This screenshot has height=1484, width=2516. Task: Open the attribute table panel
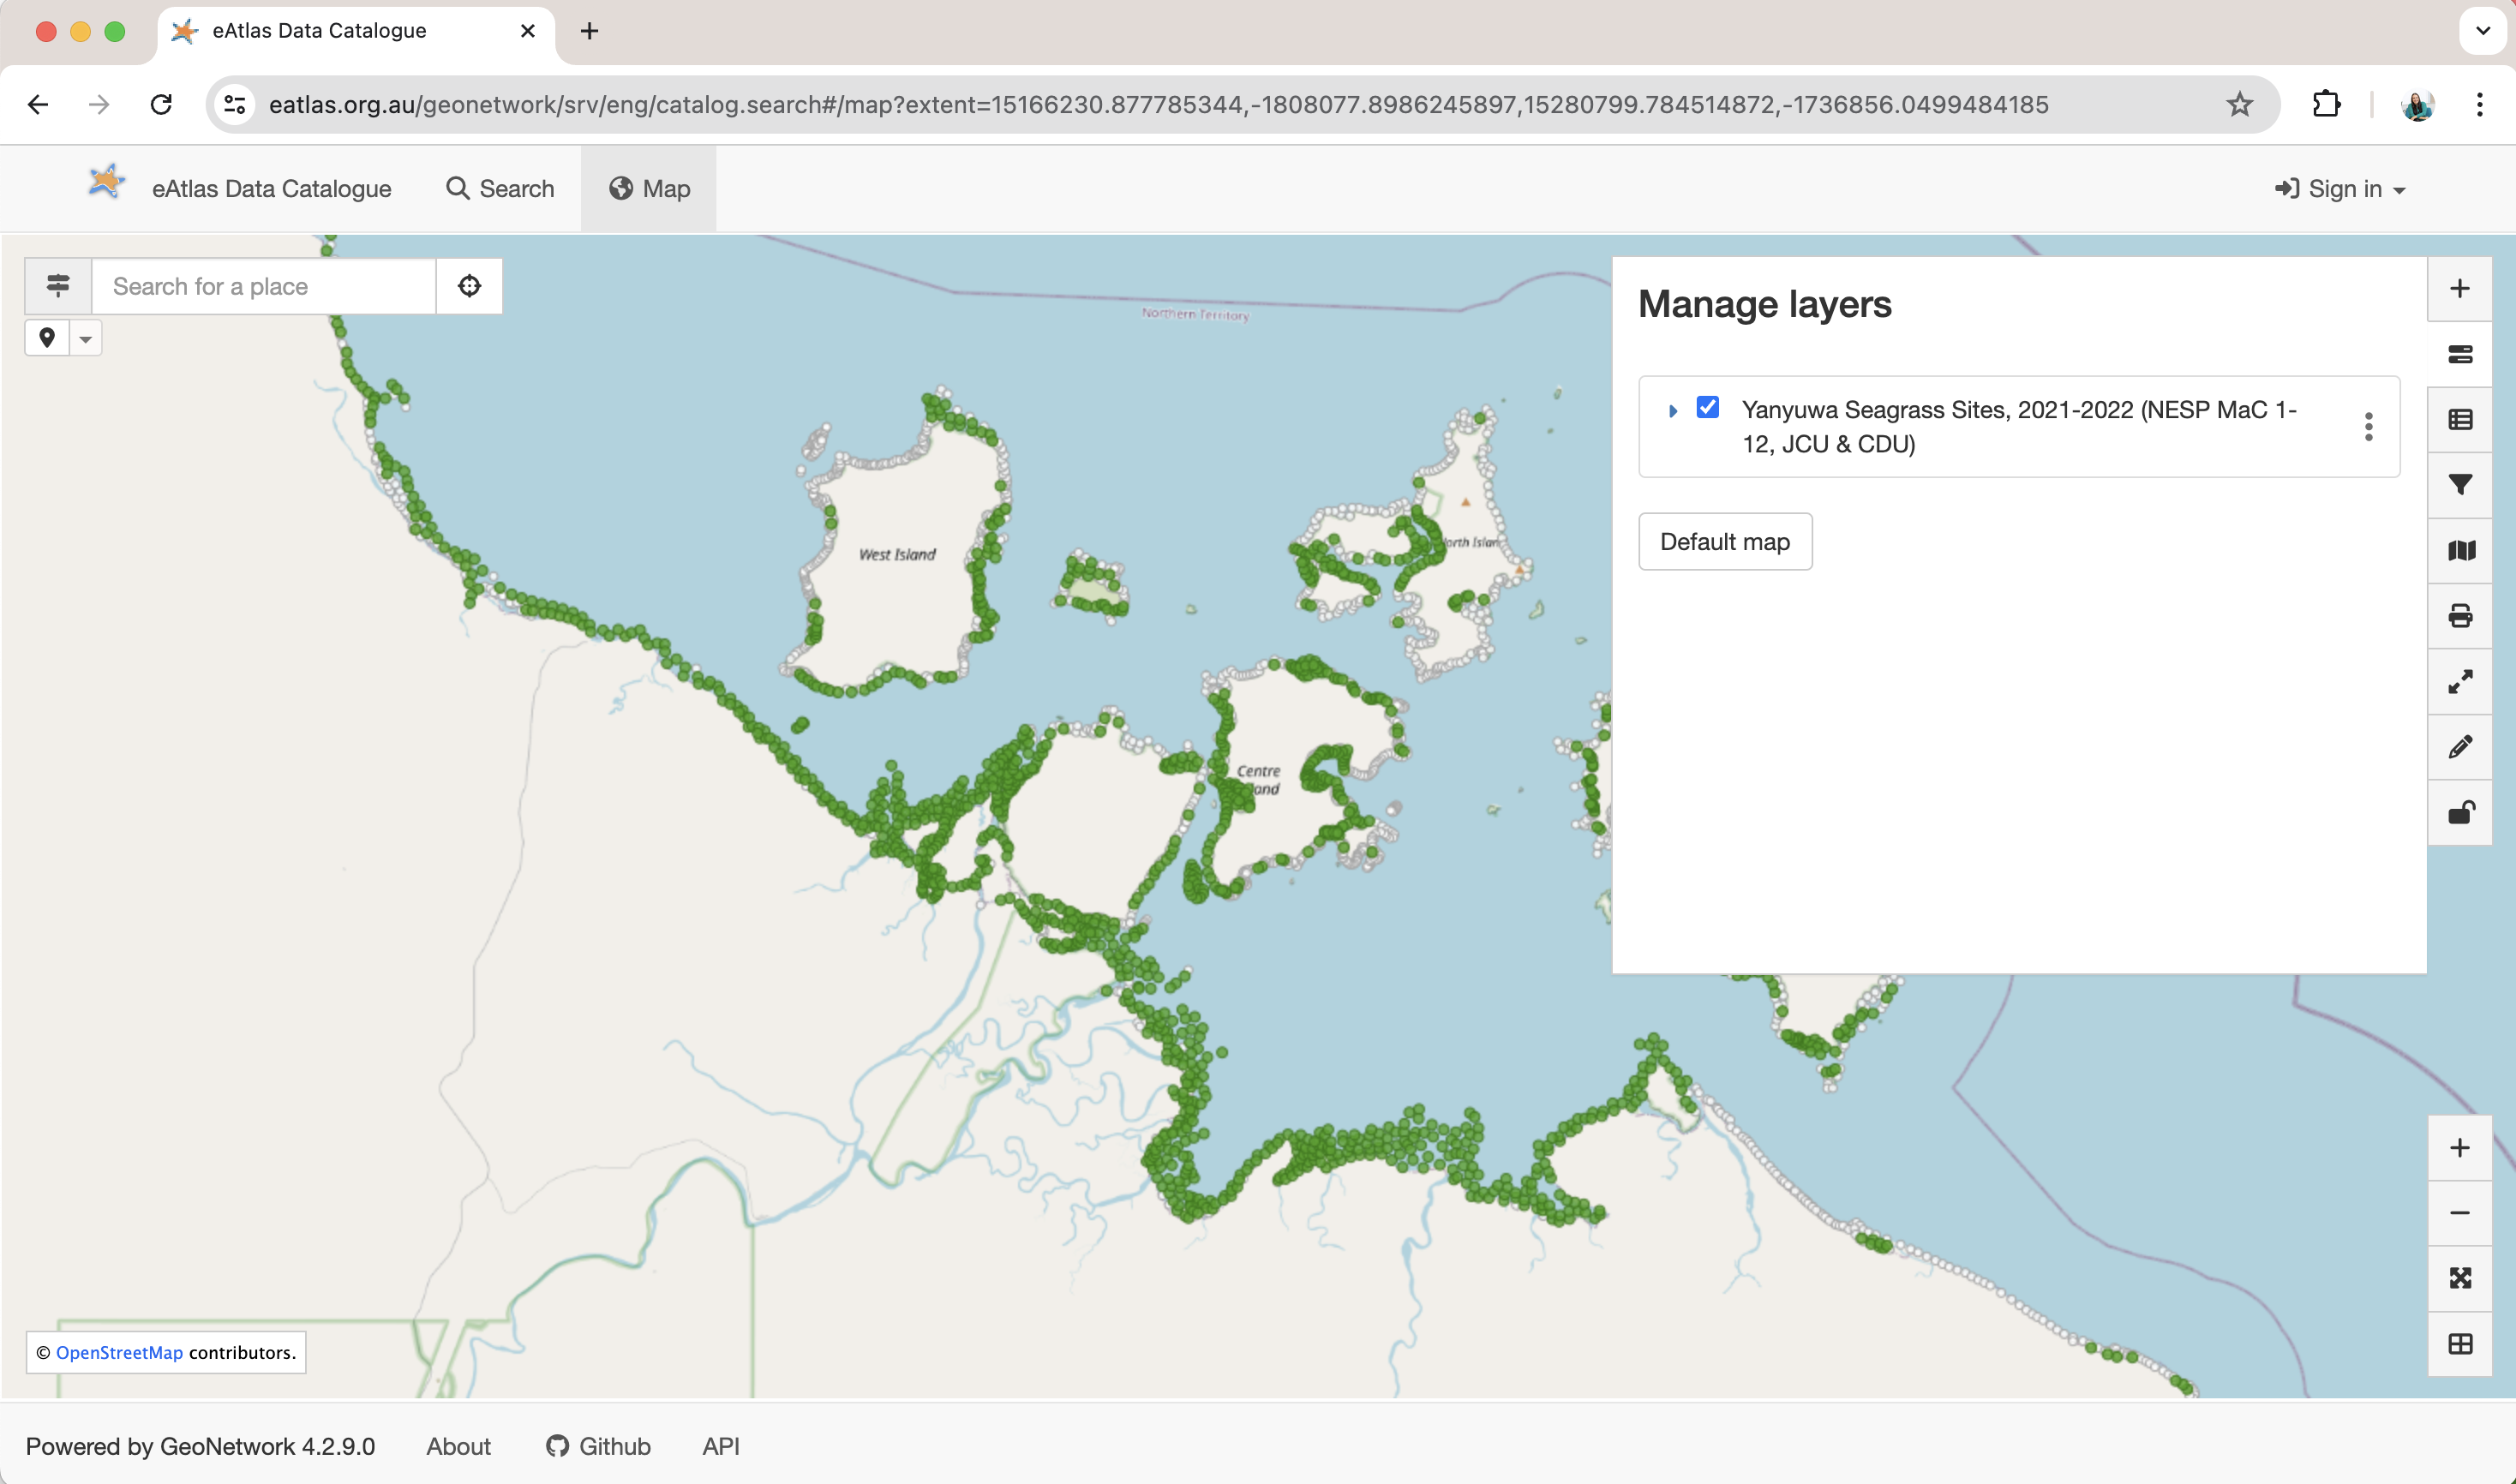click(x=2461, y=420)
